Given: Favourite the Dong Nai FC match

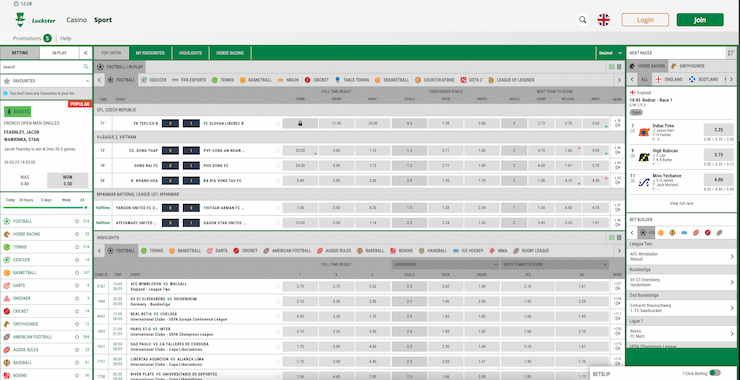Looking at the screenshot, I should pyautogui.click(x=278, y=166).
